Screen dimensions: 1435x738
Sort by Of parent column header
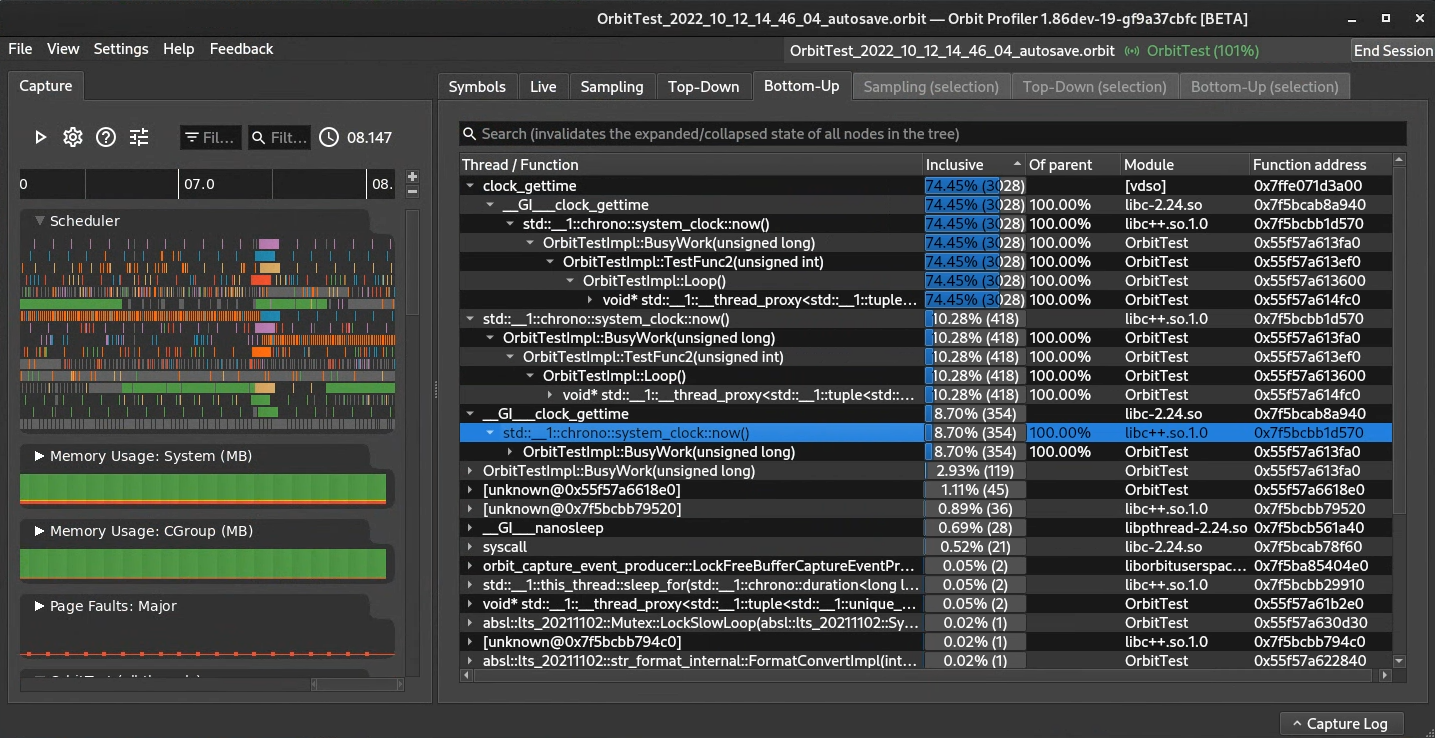point(1073,165)
